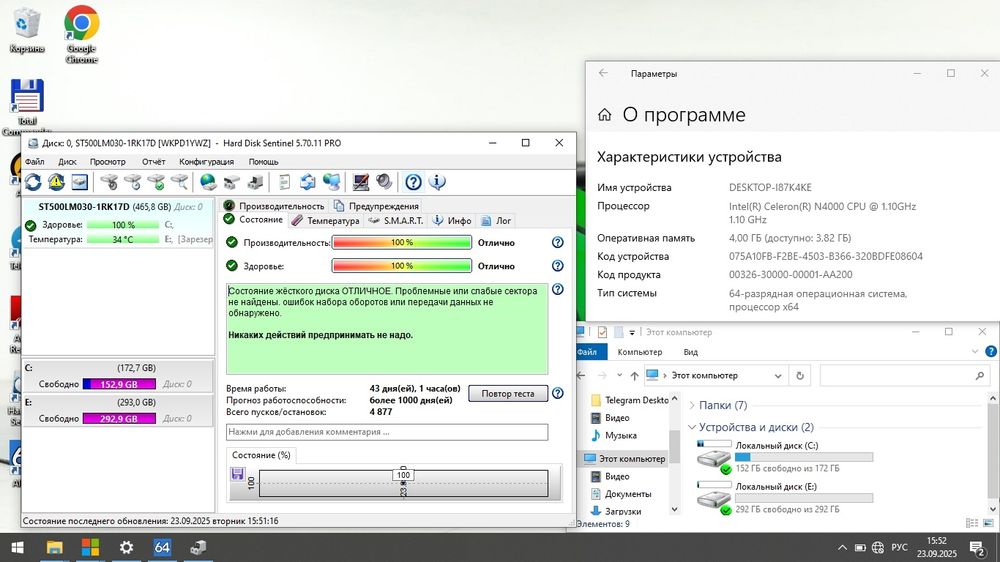Switch Explorer to details view icon

tap(972, 523)
